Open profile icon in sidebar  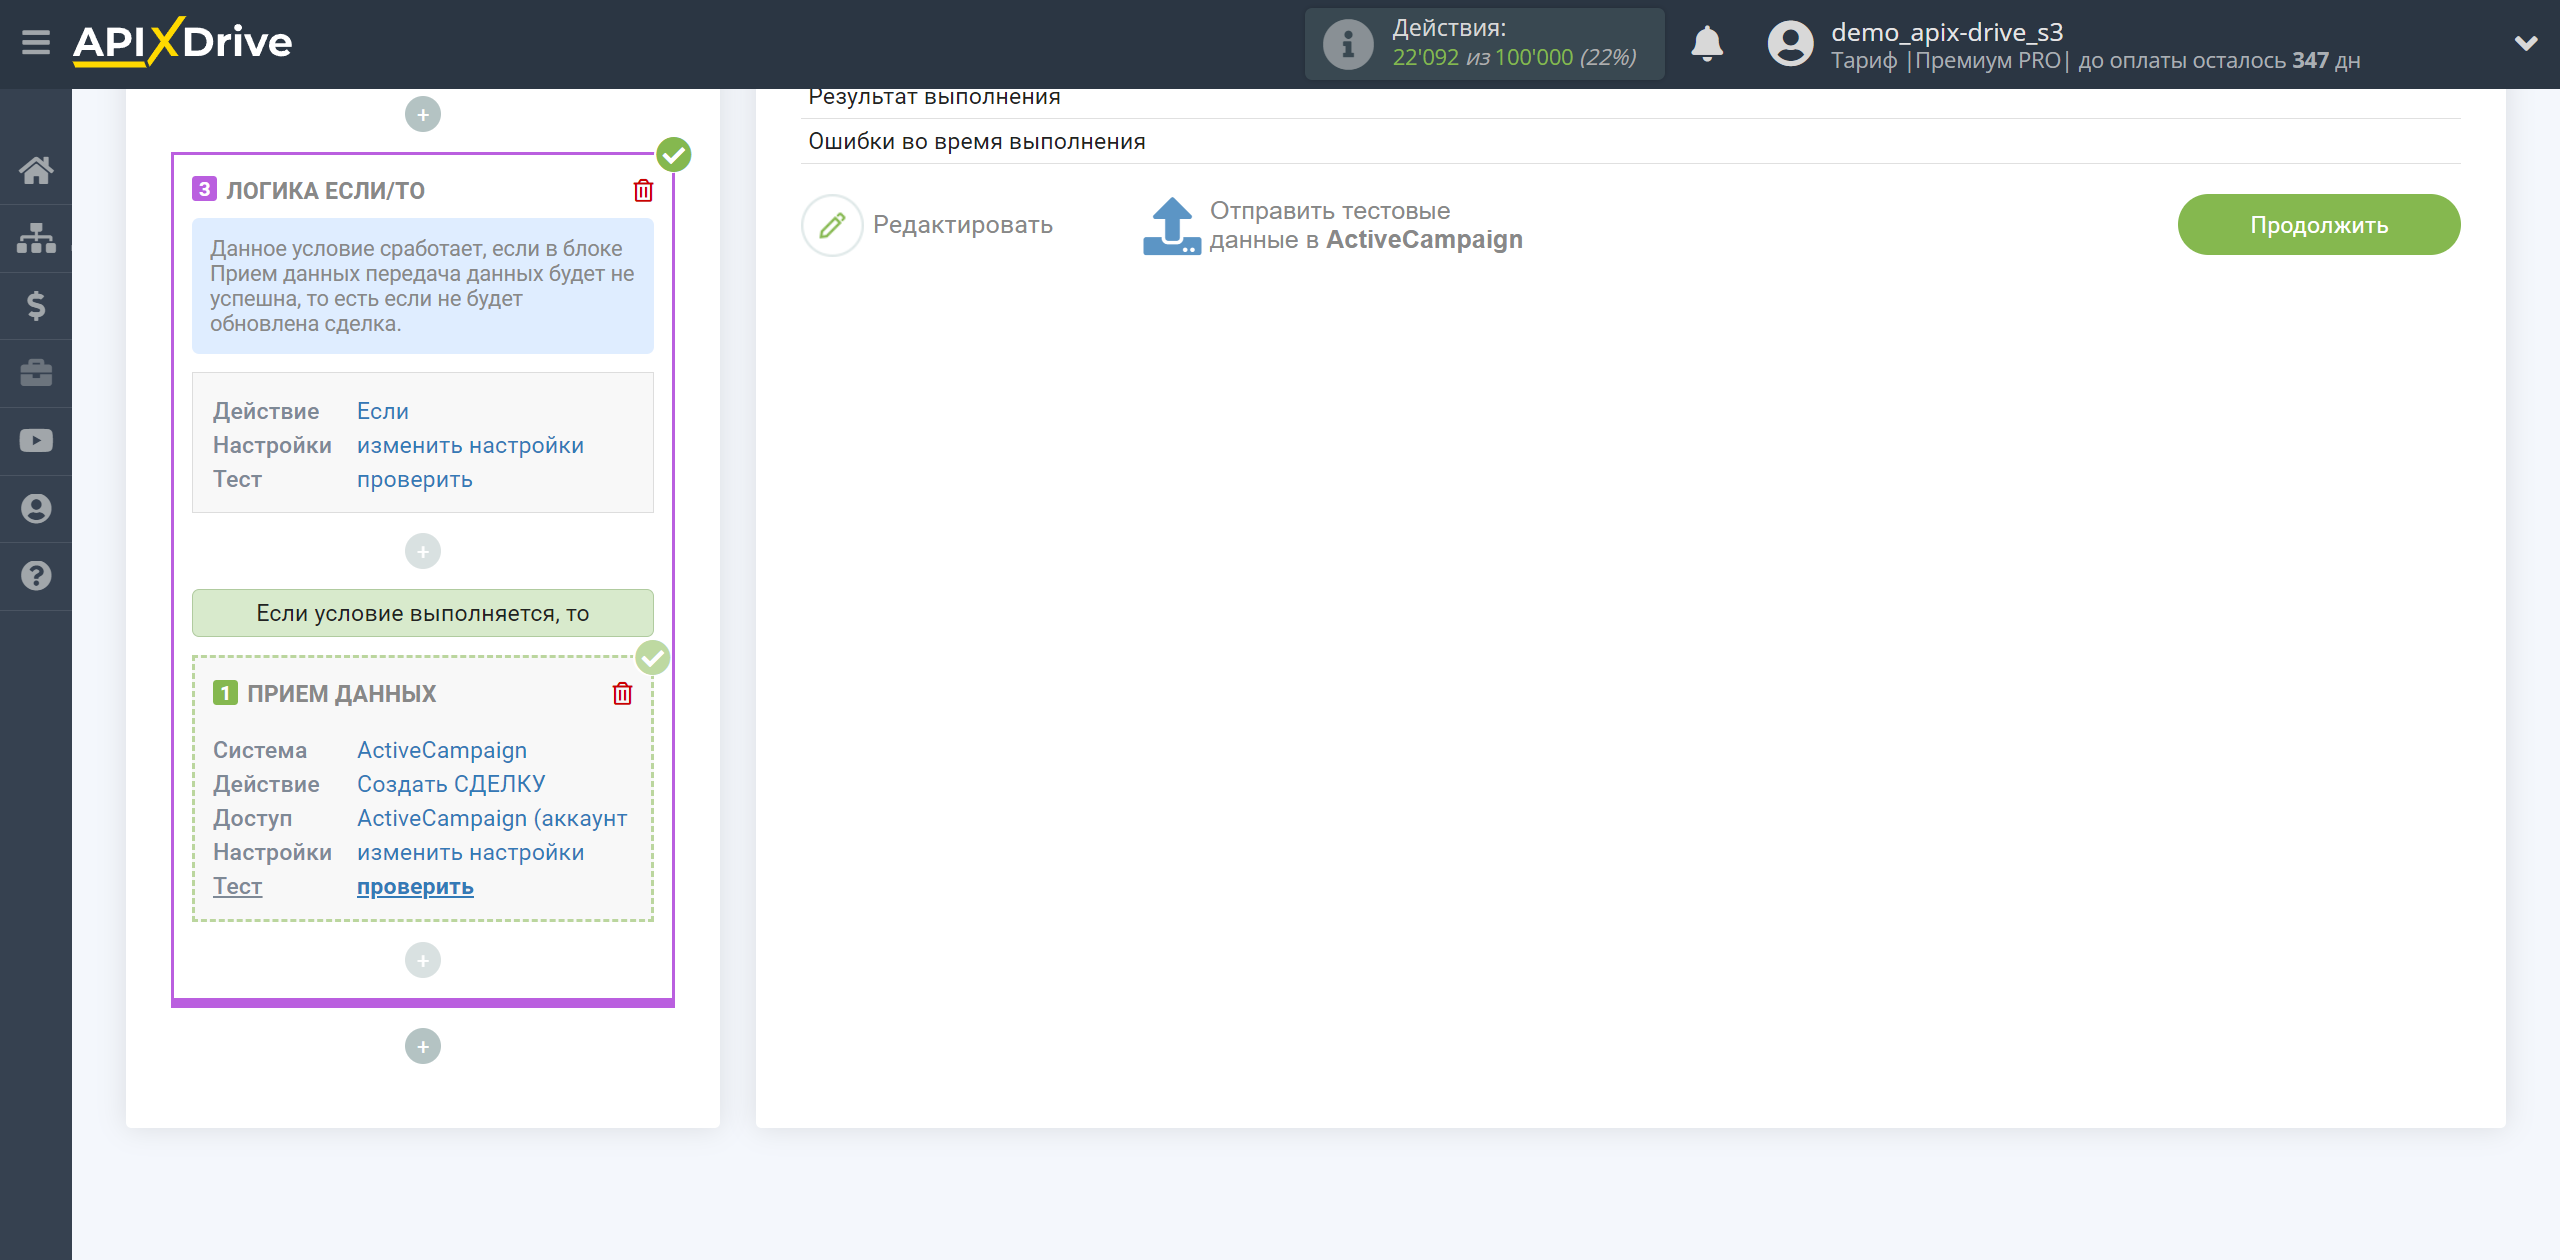pyautogui.click(x=36, y=508)
